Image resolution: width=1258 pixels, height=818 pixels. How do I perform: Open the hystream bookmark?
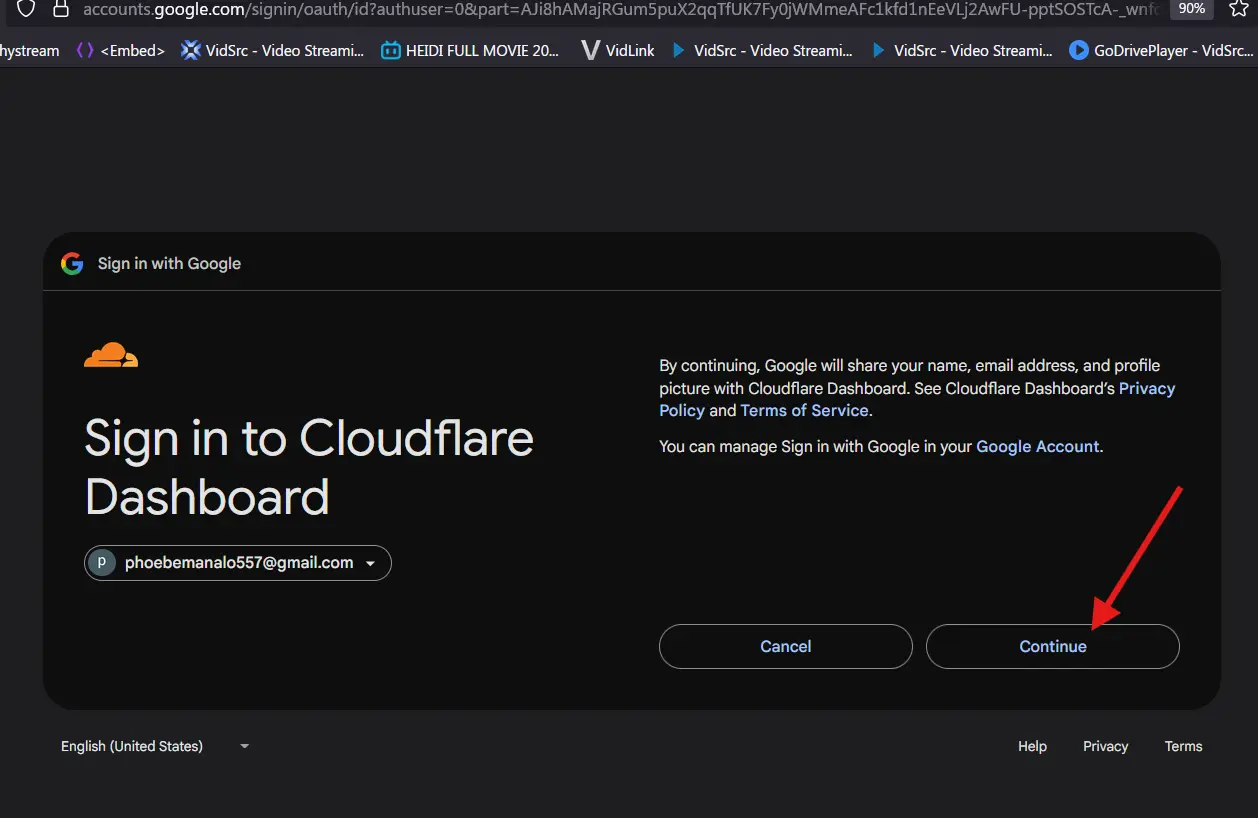pyautogui.click(x=29, y=50)
